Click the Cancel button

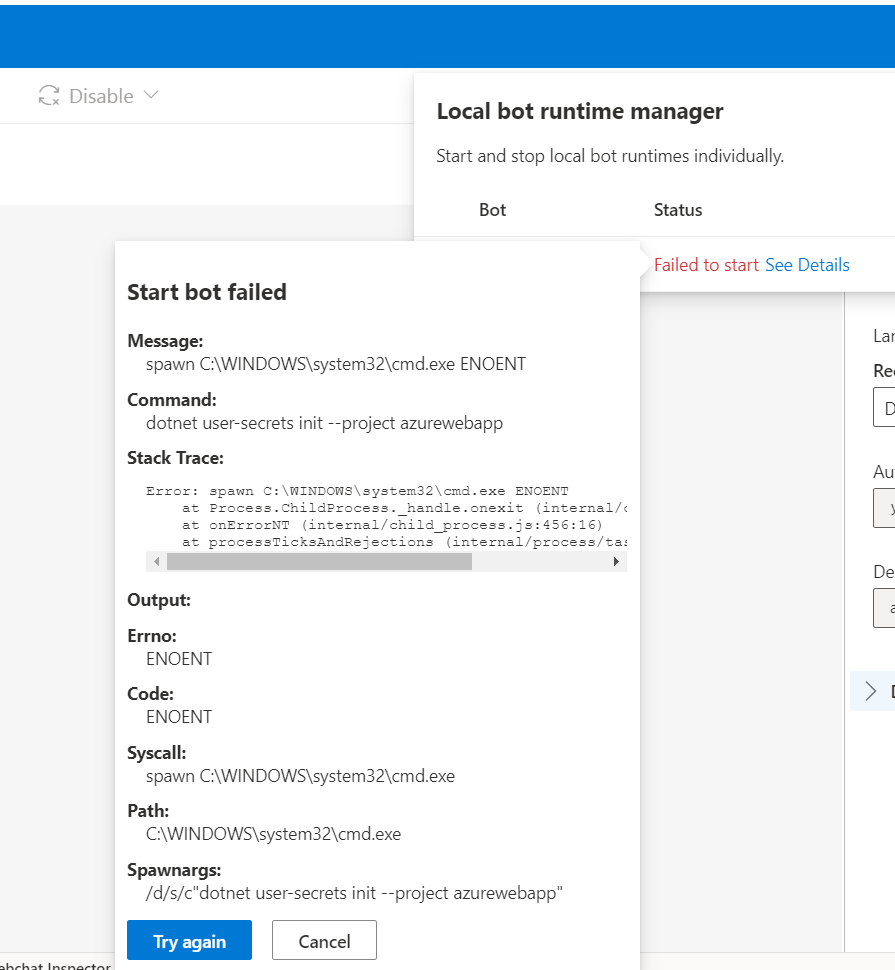(x=324, y=939)
